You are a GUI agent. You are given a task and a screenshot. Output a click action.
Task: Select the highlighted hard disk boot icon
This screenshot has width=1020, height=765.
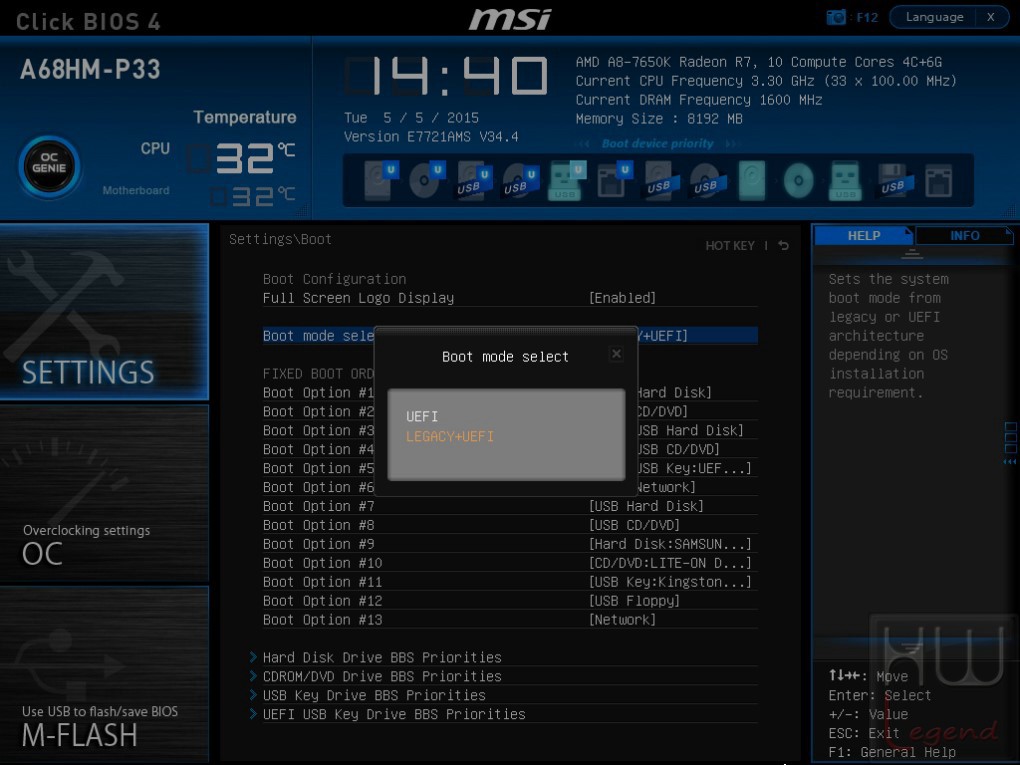tap(752, 180)
